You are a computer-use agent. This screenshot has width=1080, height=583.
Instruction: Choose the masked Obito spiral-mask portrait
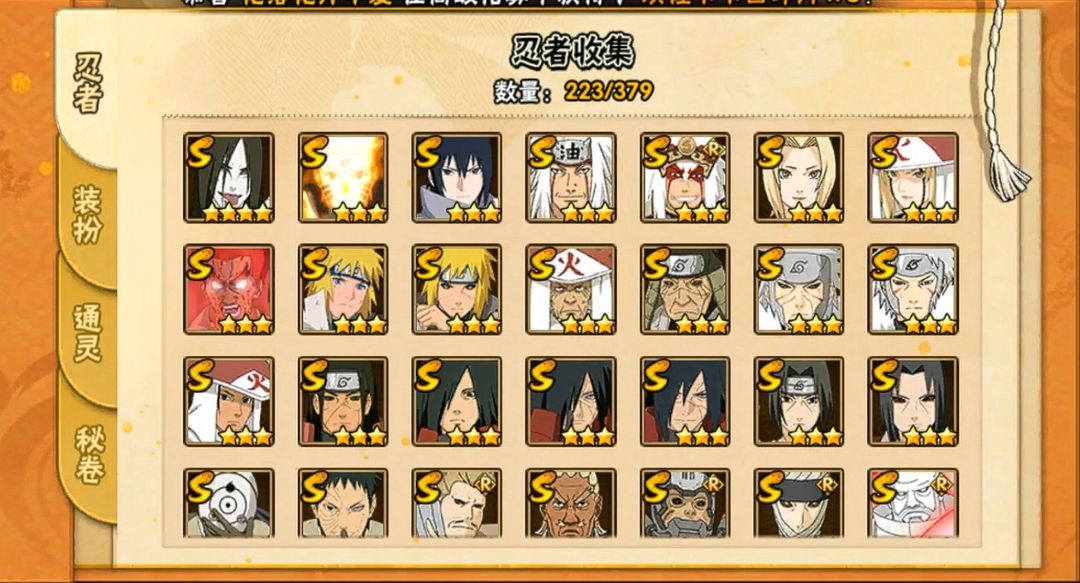click(229, 504)
